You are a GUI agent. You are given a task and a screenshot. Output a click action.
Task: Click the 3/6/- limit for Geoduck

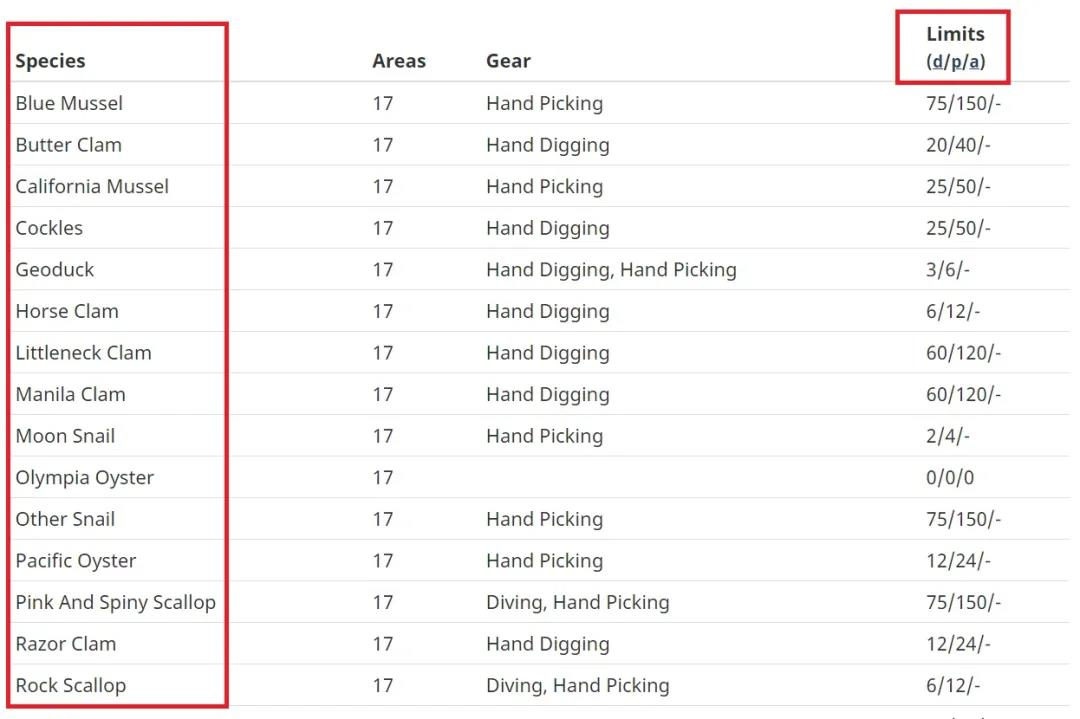[x=947, y=269]
